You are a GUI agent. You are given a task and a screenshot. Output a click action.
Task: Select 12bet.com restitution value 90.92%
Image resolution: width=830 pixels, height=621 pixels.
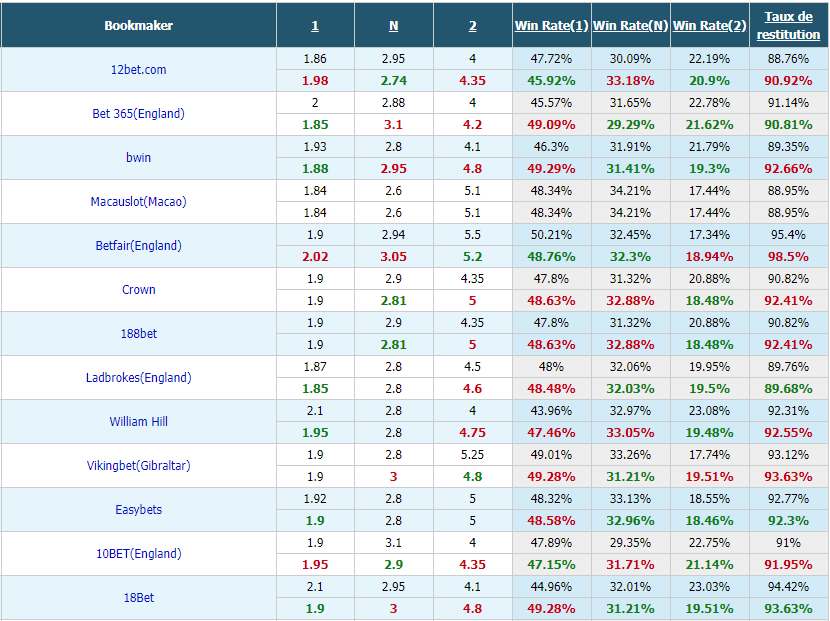788,80
